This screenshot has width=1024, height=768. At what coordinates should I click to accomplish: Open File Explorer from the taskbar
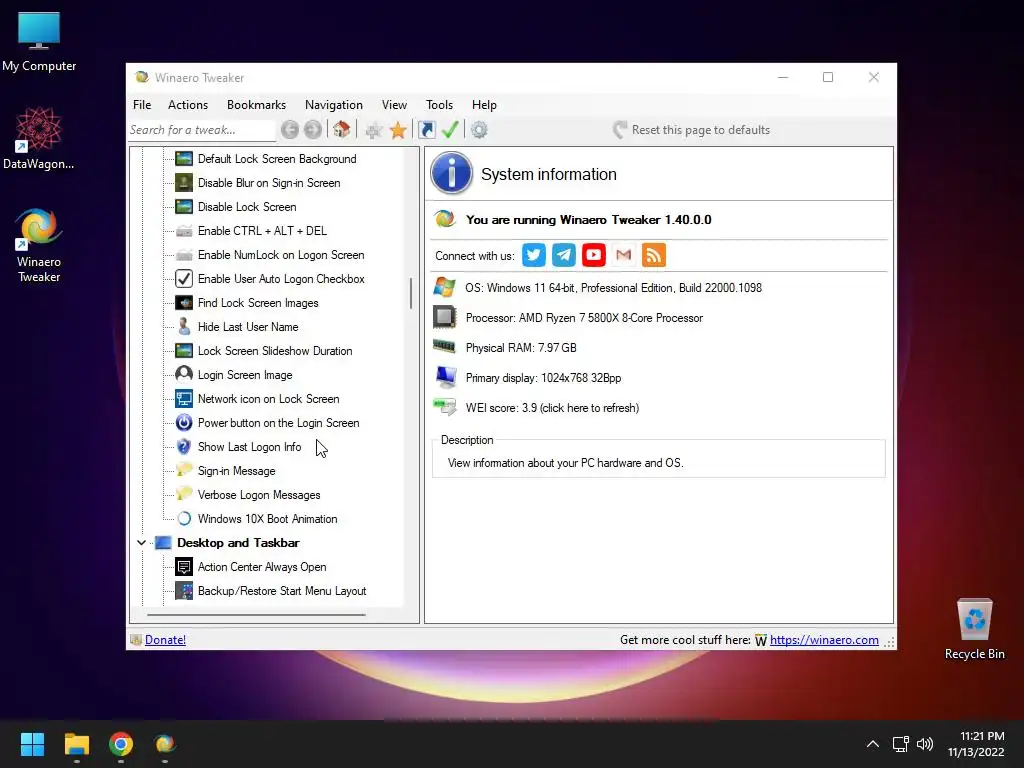click(x=76, y=744)
